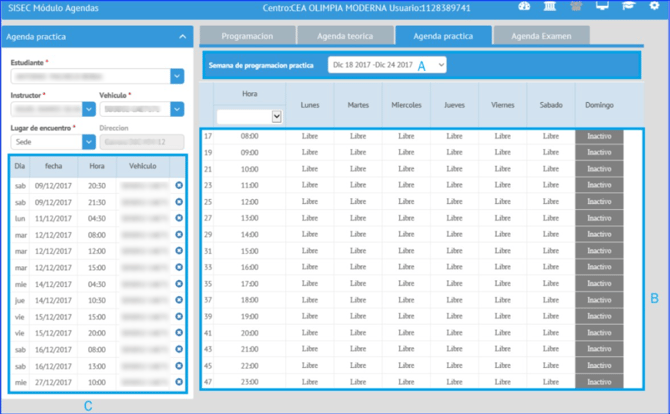This screenshot has width=670, height=414.
Task: Open the Hora filter dropdown in table header
Action: coord(249,116)
